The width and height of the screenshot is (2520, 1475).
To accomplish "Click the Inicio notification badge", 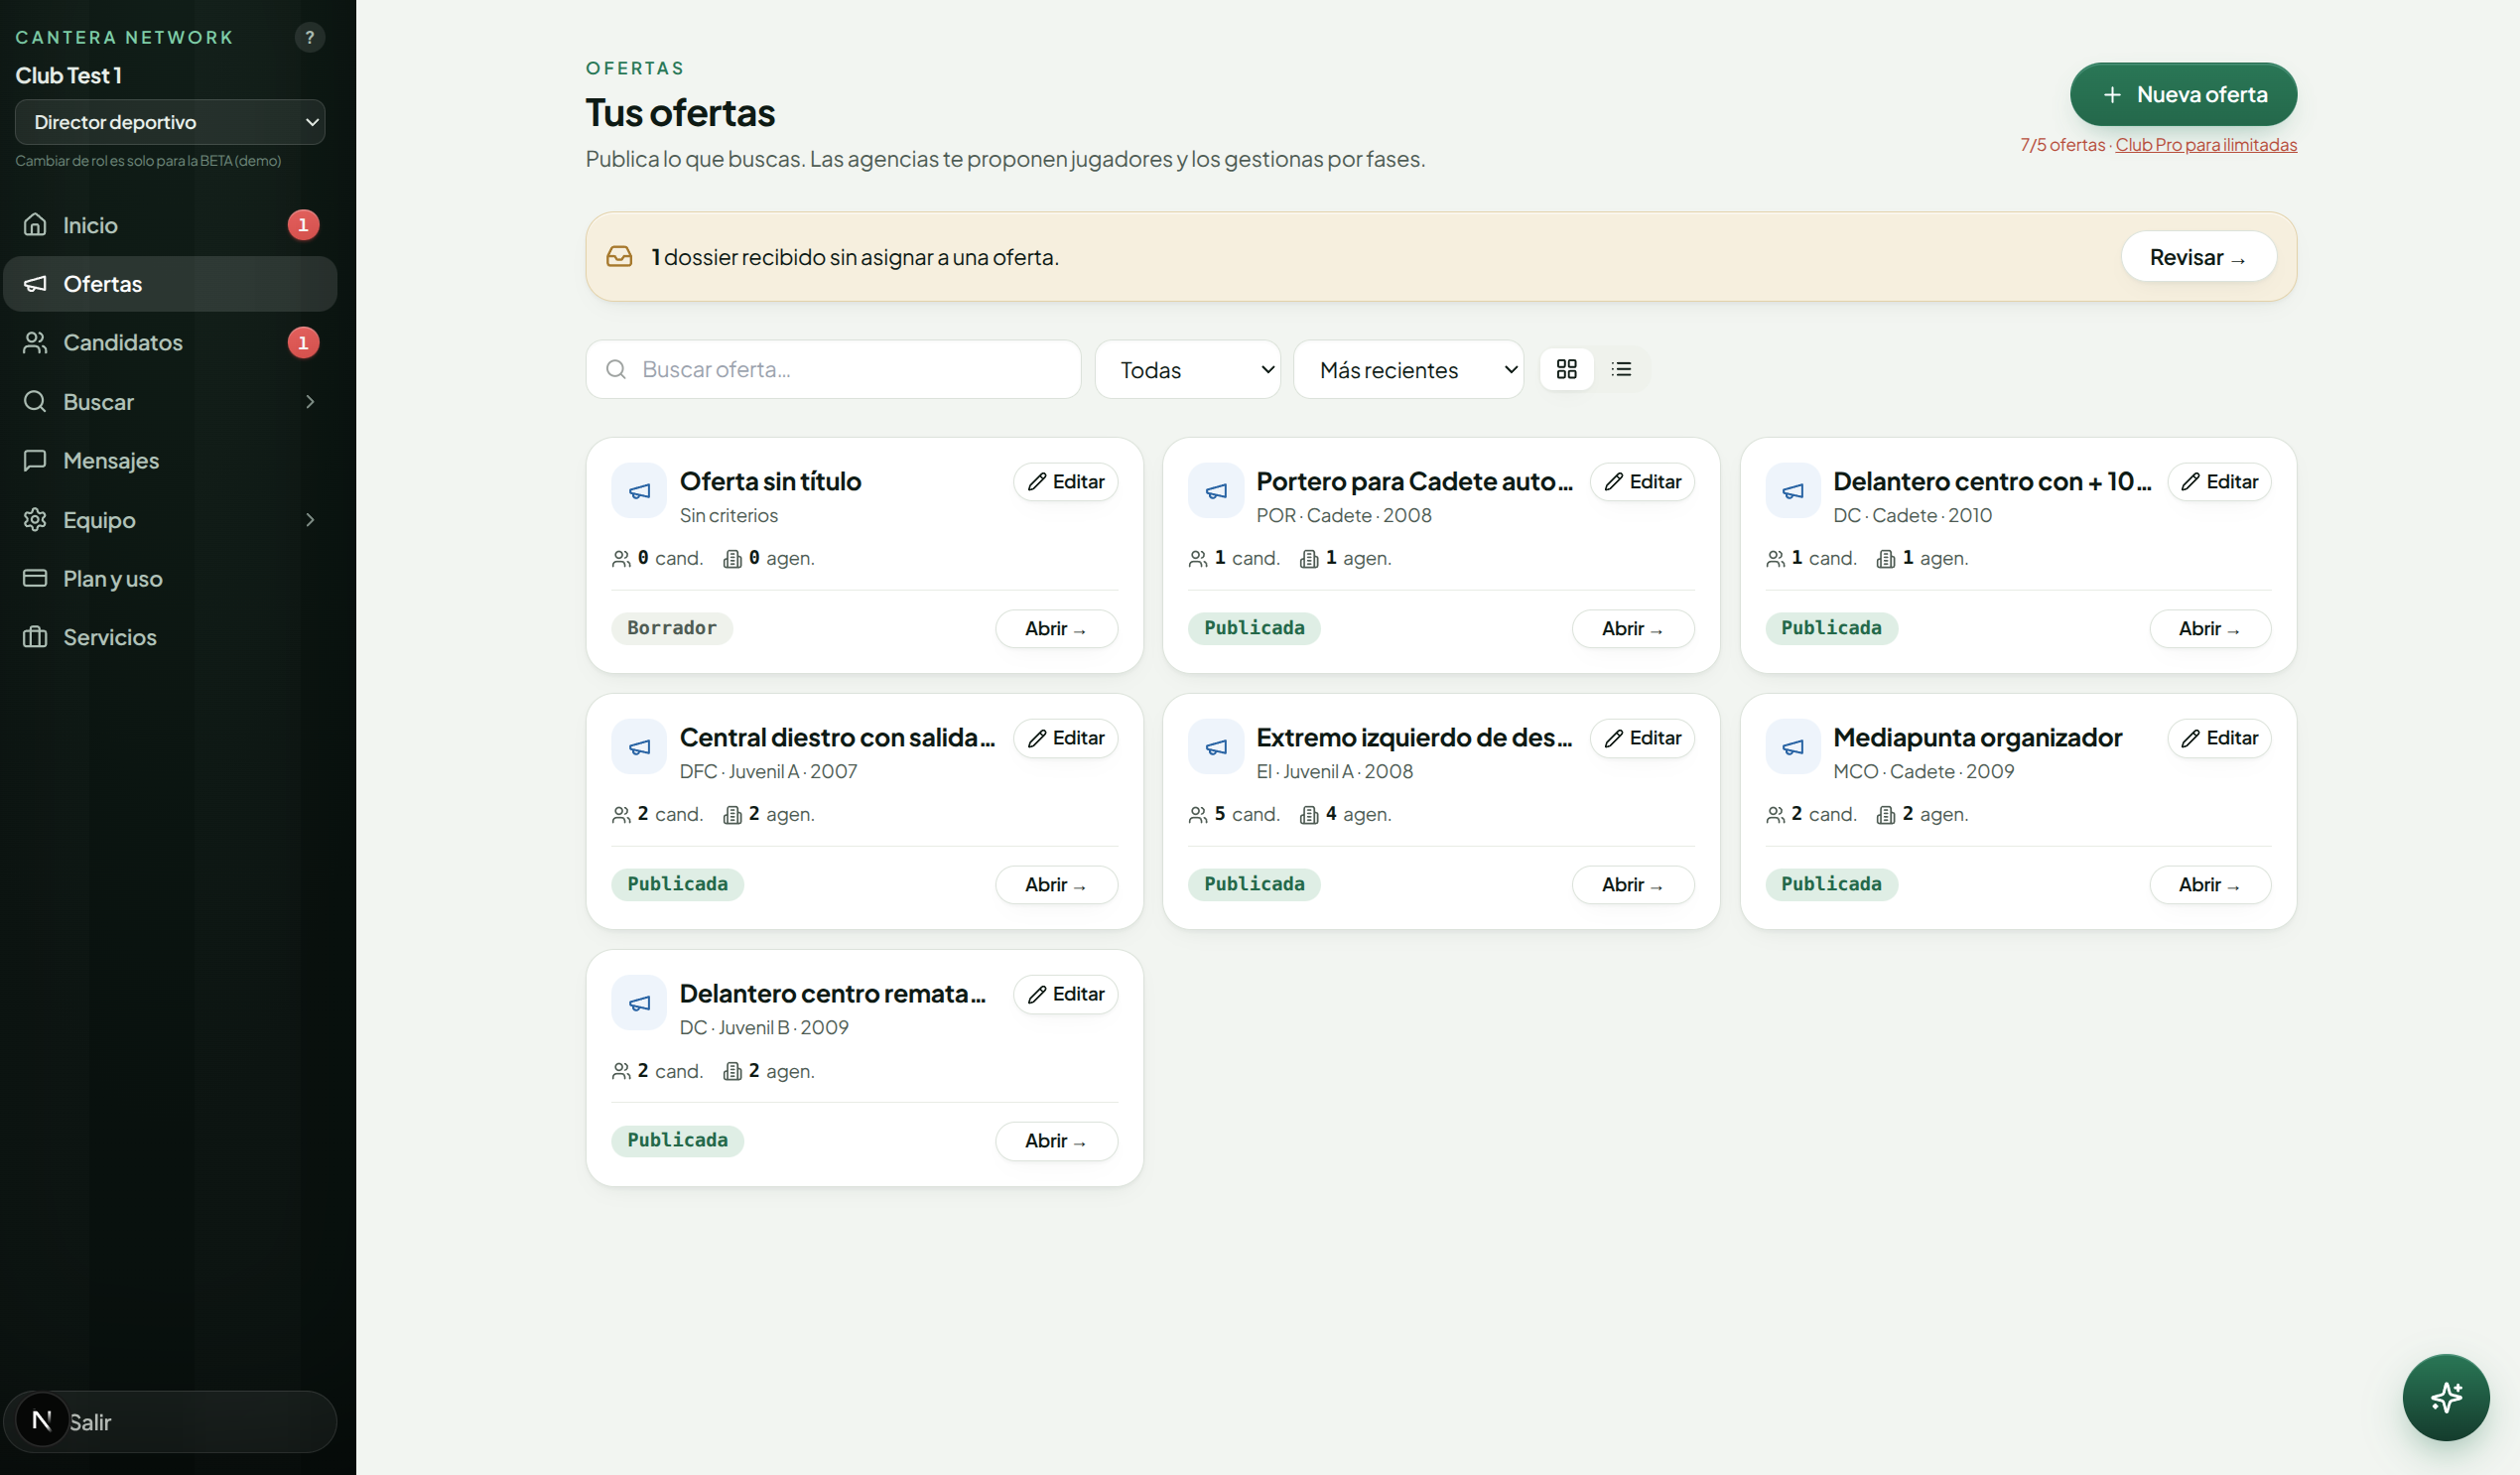I will point(303,225).
